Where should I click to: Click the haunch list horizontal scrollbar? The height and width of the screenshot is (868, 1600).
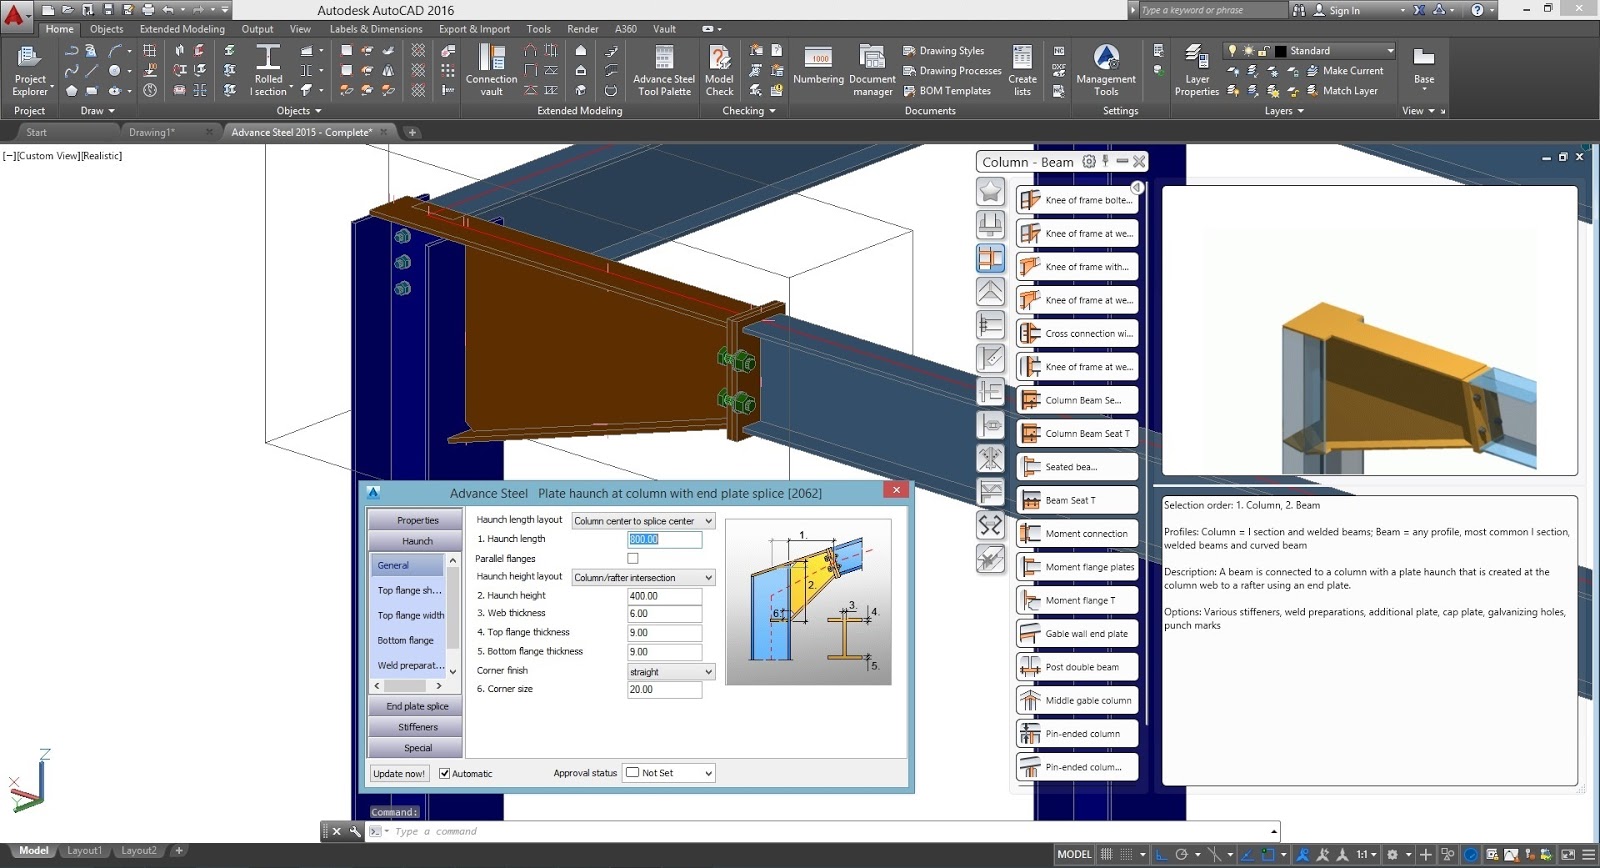click(407, 686)
